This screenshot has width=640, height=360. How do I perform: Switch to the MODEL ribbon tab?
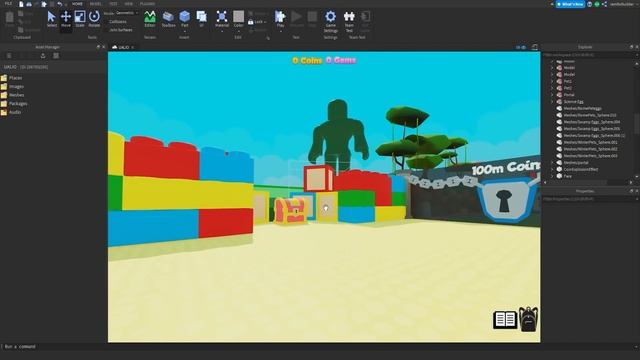pyautogui.click(x=96, y=4)
